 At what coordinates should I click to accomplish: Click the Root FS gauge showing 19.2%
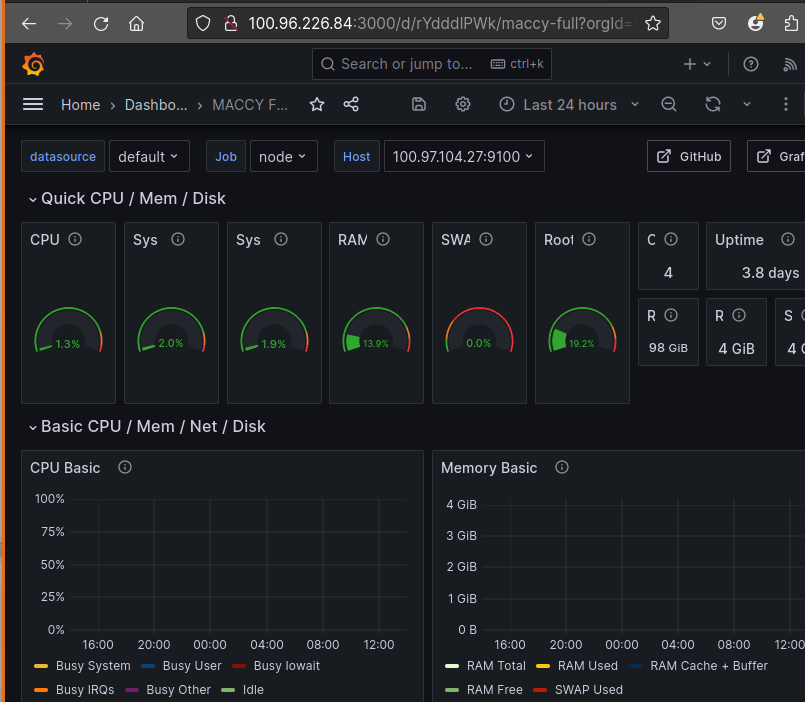click(582, 331)
